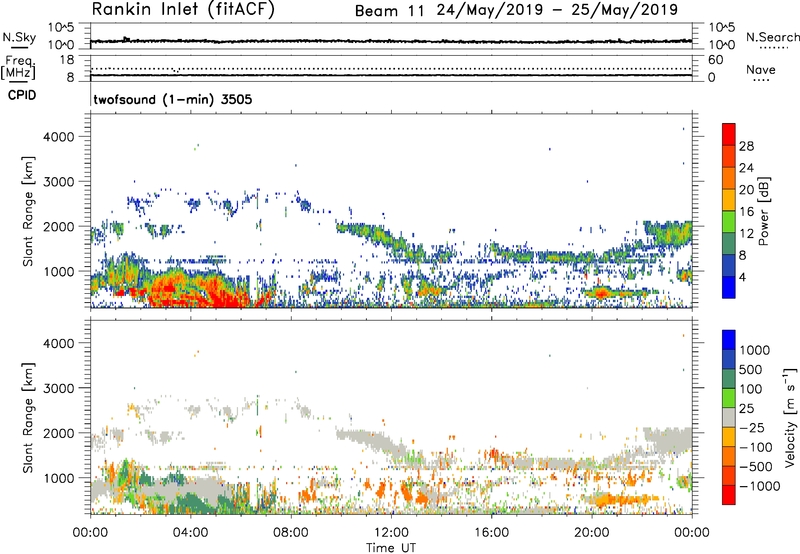Select the "-1000" label on the velocity colorbar

click(759, 486)
